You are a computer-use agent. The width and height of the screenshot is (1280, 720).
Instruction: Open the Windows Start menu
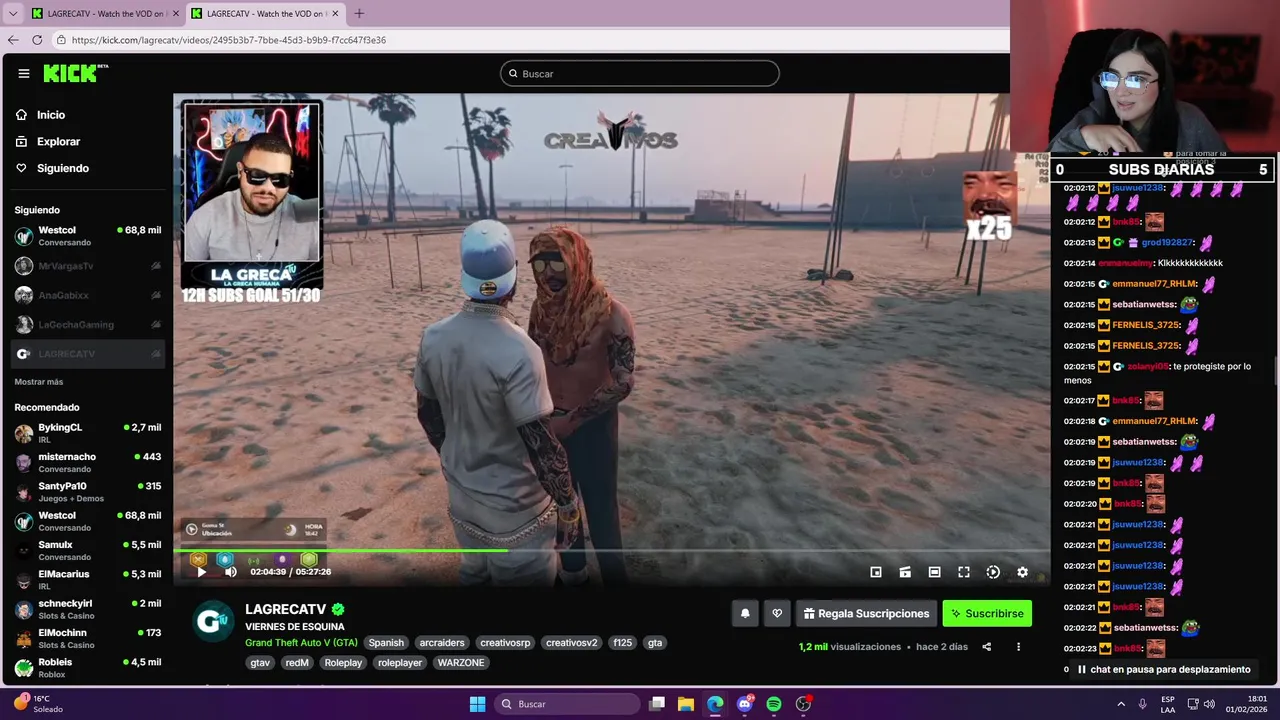click(477, 704)
